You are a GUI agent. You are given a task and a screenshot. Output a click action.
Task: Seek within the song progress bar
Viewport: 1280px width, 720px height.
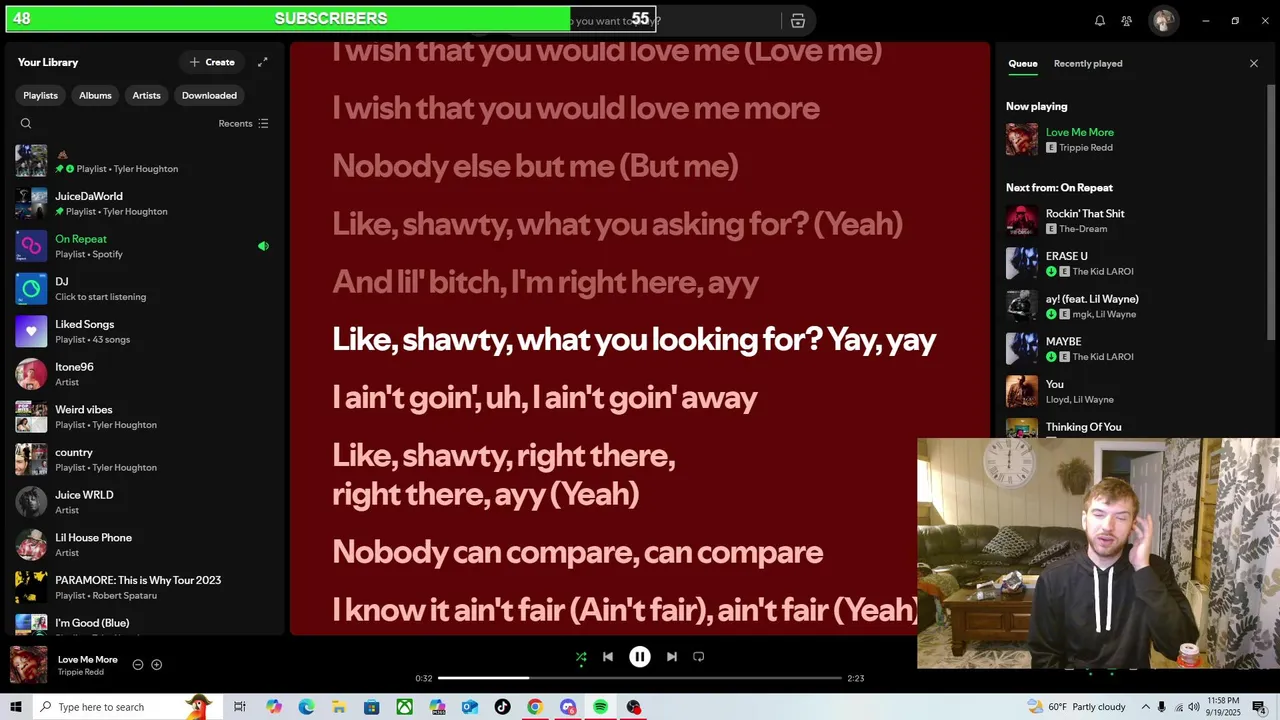click(x=640, y=678)
